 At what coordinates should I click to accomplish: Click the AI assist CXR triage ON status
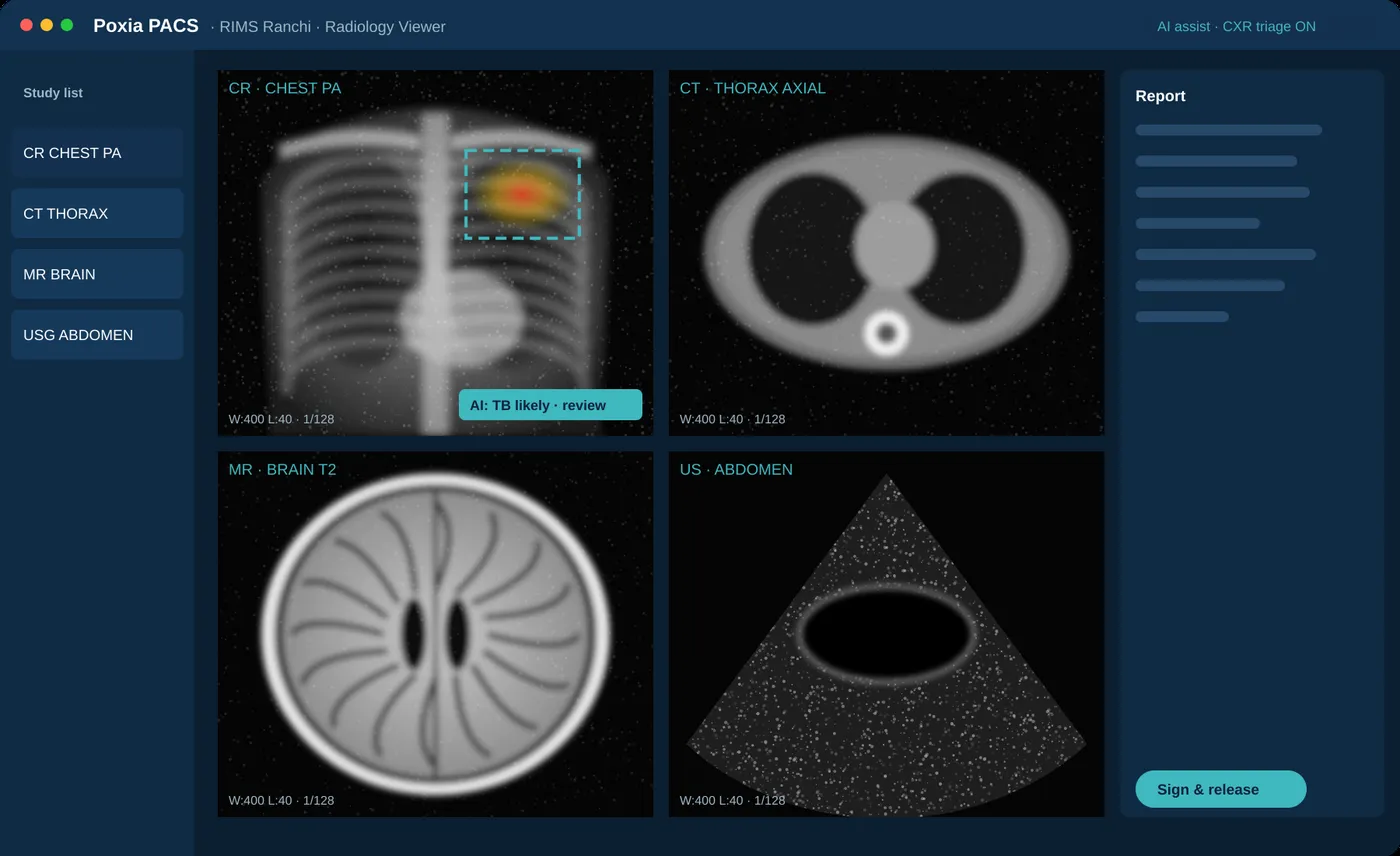tap(1236, 27)
